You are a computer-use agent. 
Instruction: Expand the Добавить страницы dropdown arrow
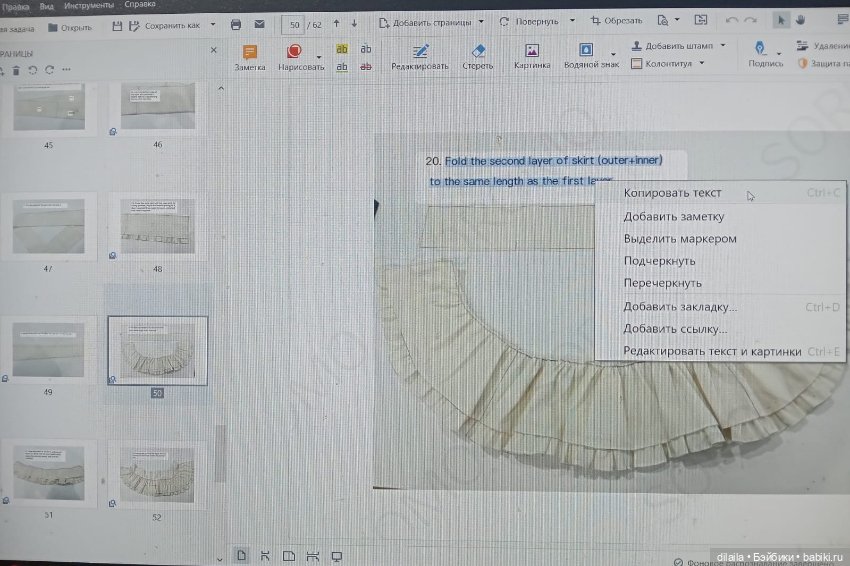(481, 21)
